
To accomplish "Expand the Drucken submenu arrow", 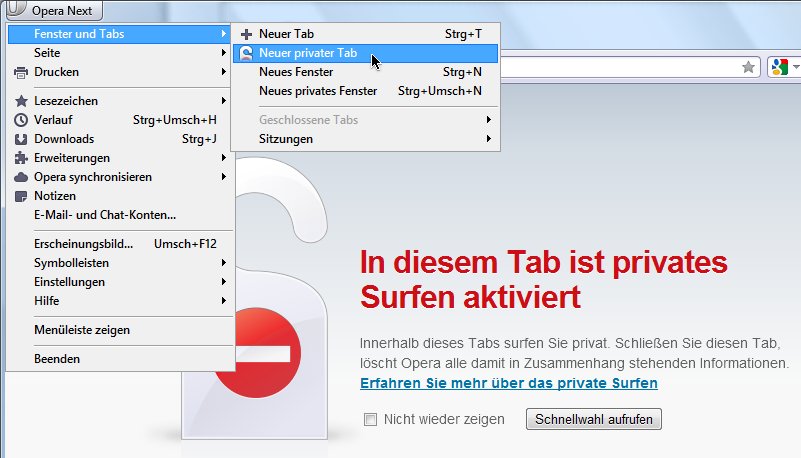I will [224, 71].
